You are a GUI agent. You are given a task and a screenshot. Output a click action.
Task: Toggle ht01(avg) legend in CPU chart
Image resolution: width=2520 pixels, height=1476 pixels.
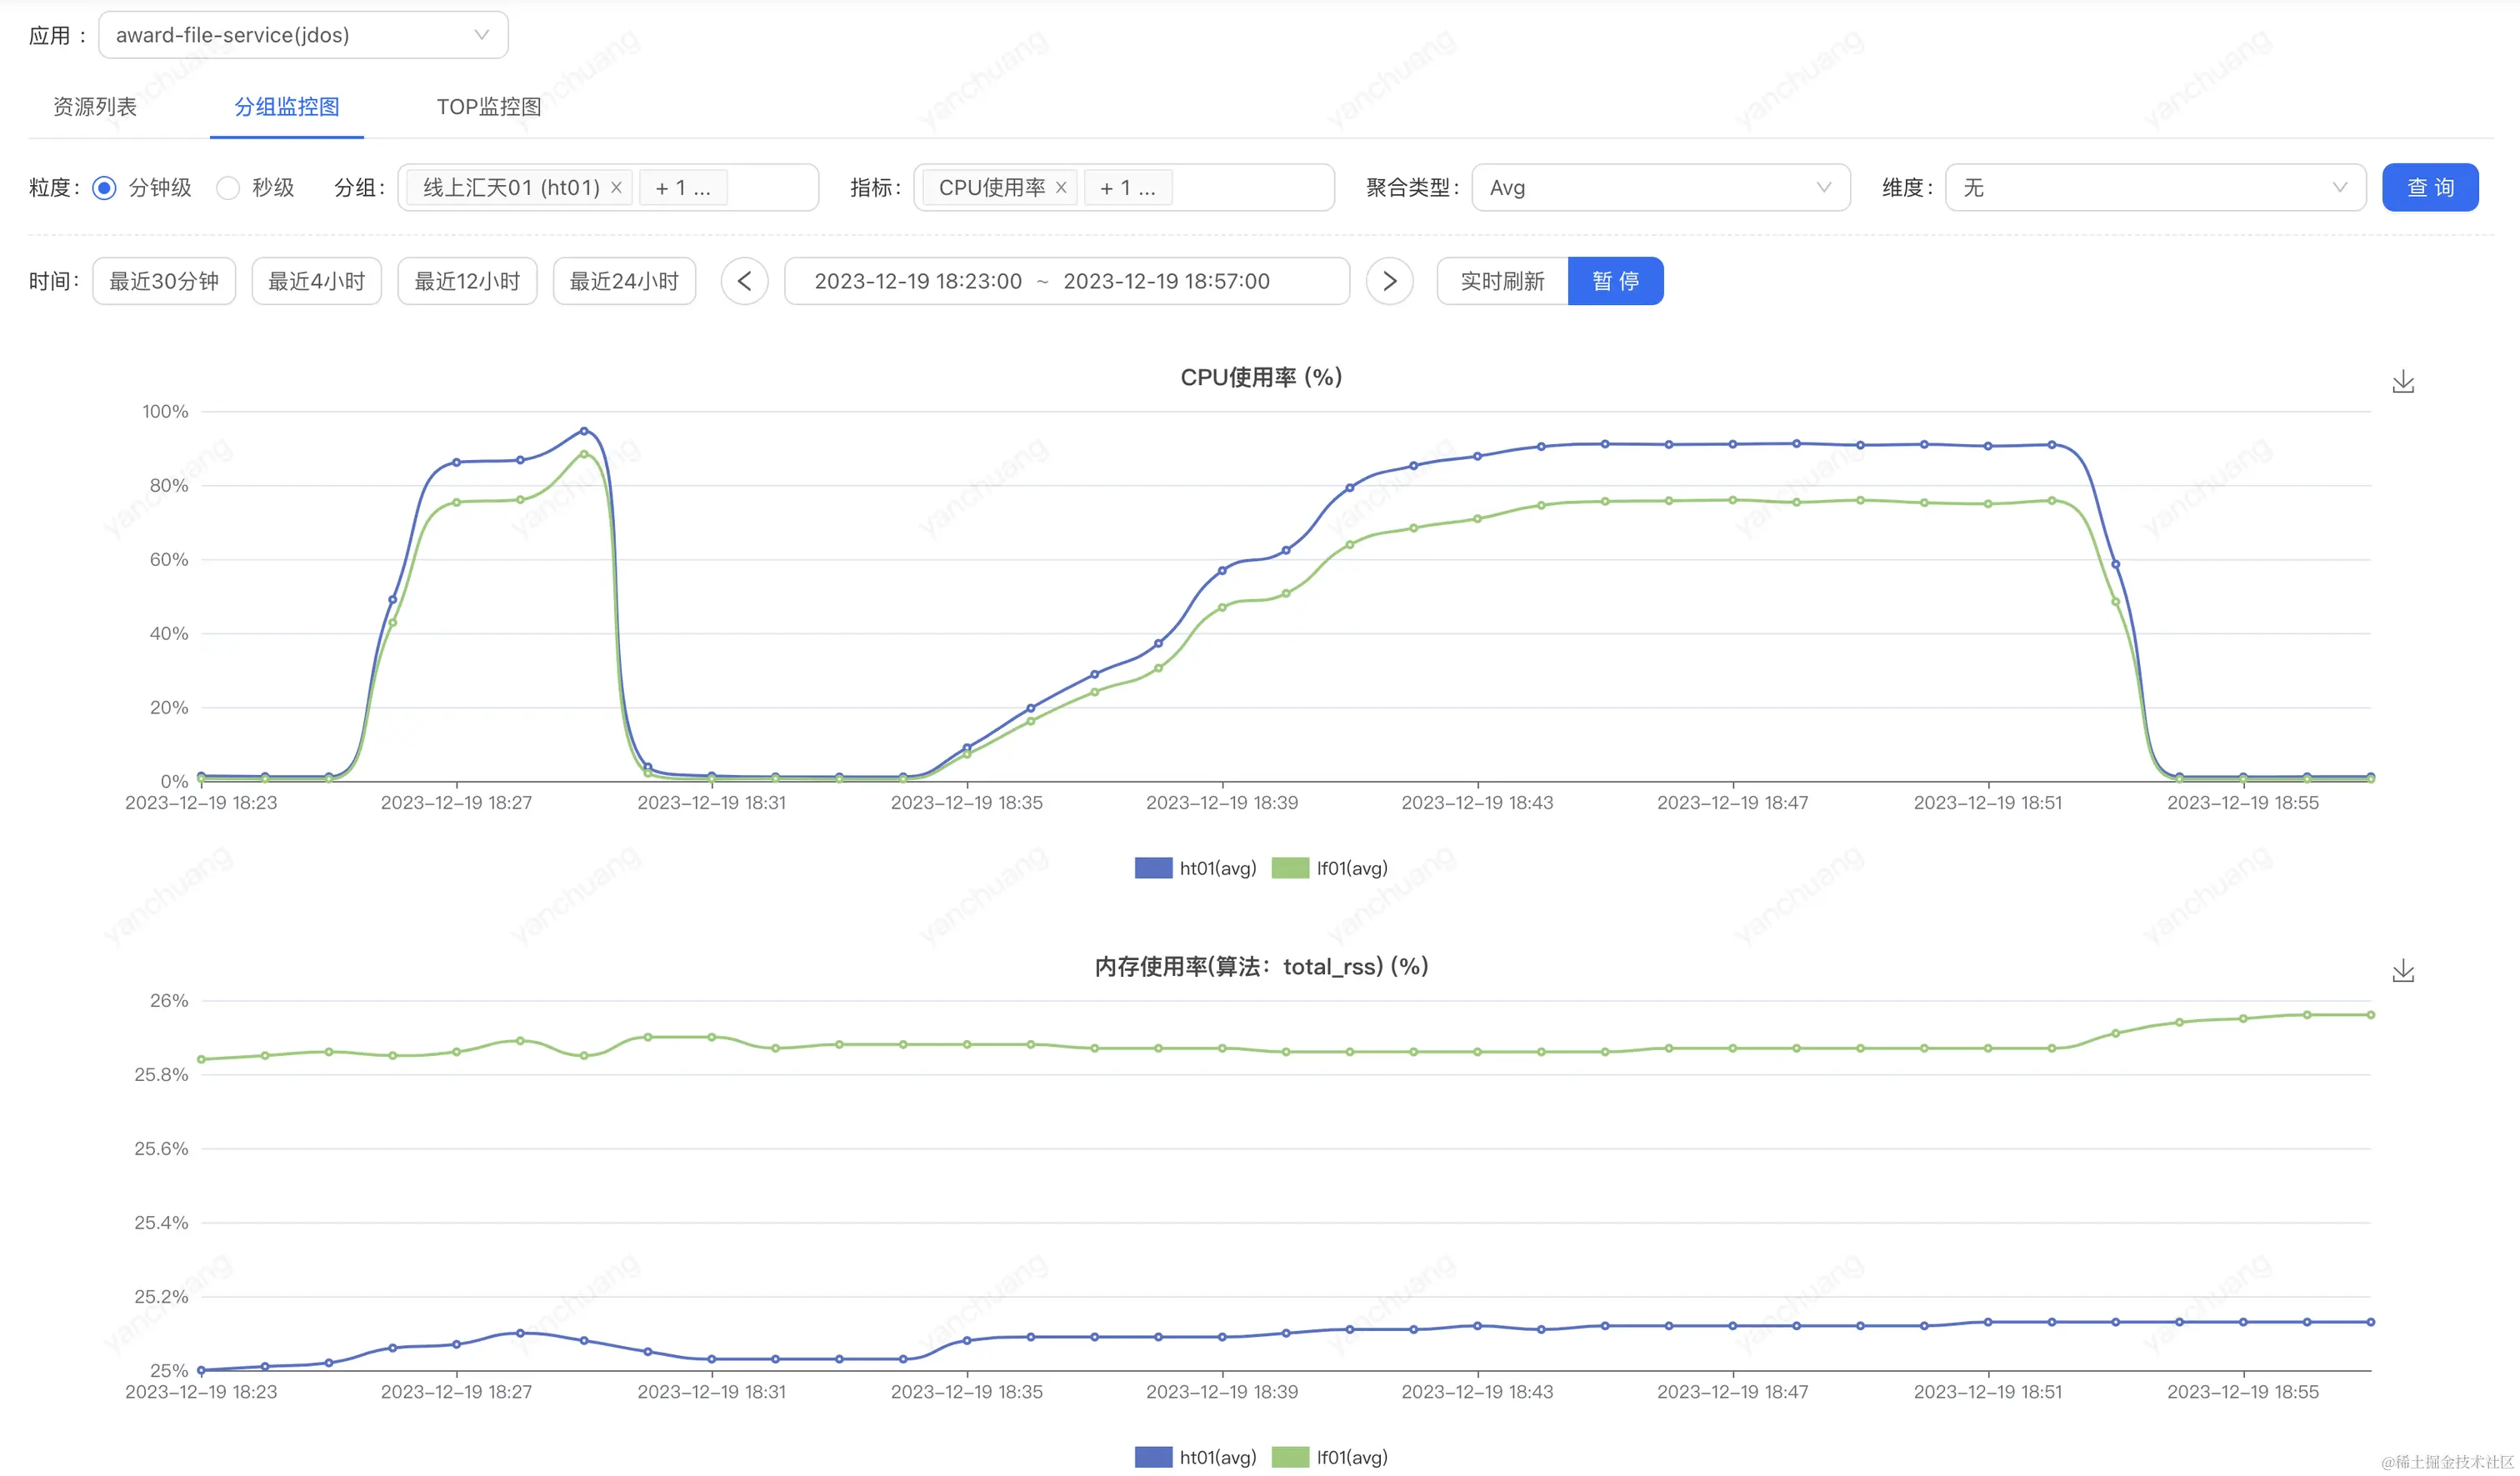1196,868
